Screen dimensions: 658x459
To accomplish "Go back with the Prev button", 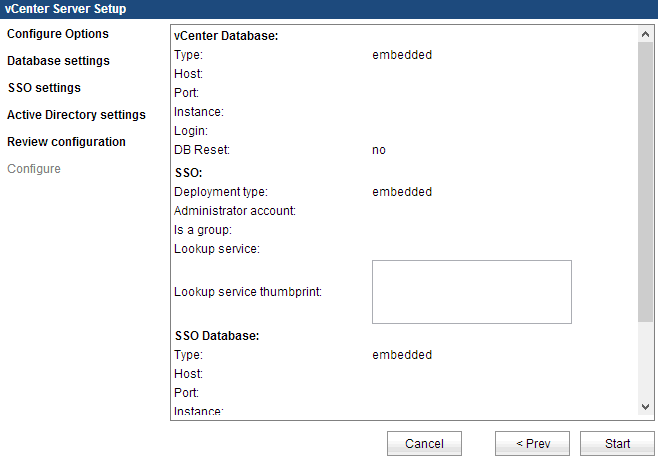I will pyautogui.click(x=533, y=443).
